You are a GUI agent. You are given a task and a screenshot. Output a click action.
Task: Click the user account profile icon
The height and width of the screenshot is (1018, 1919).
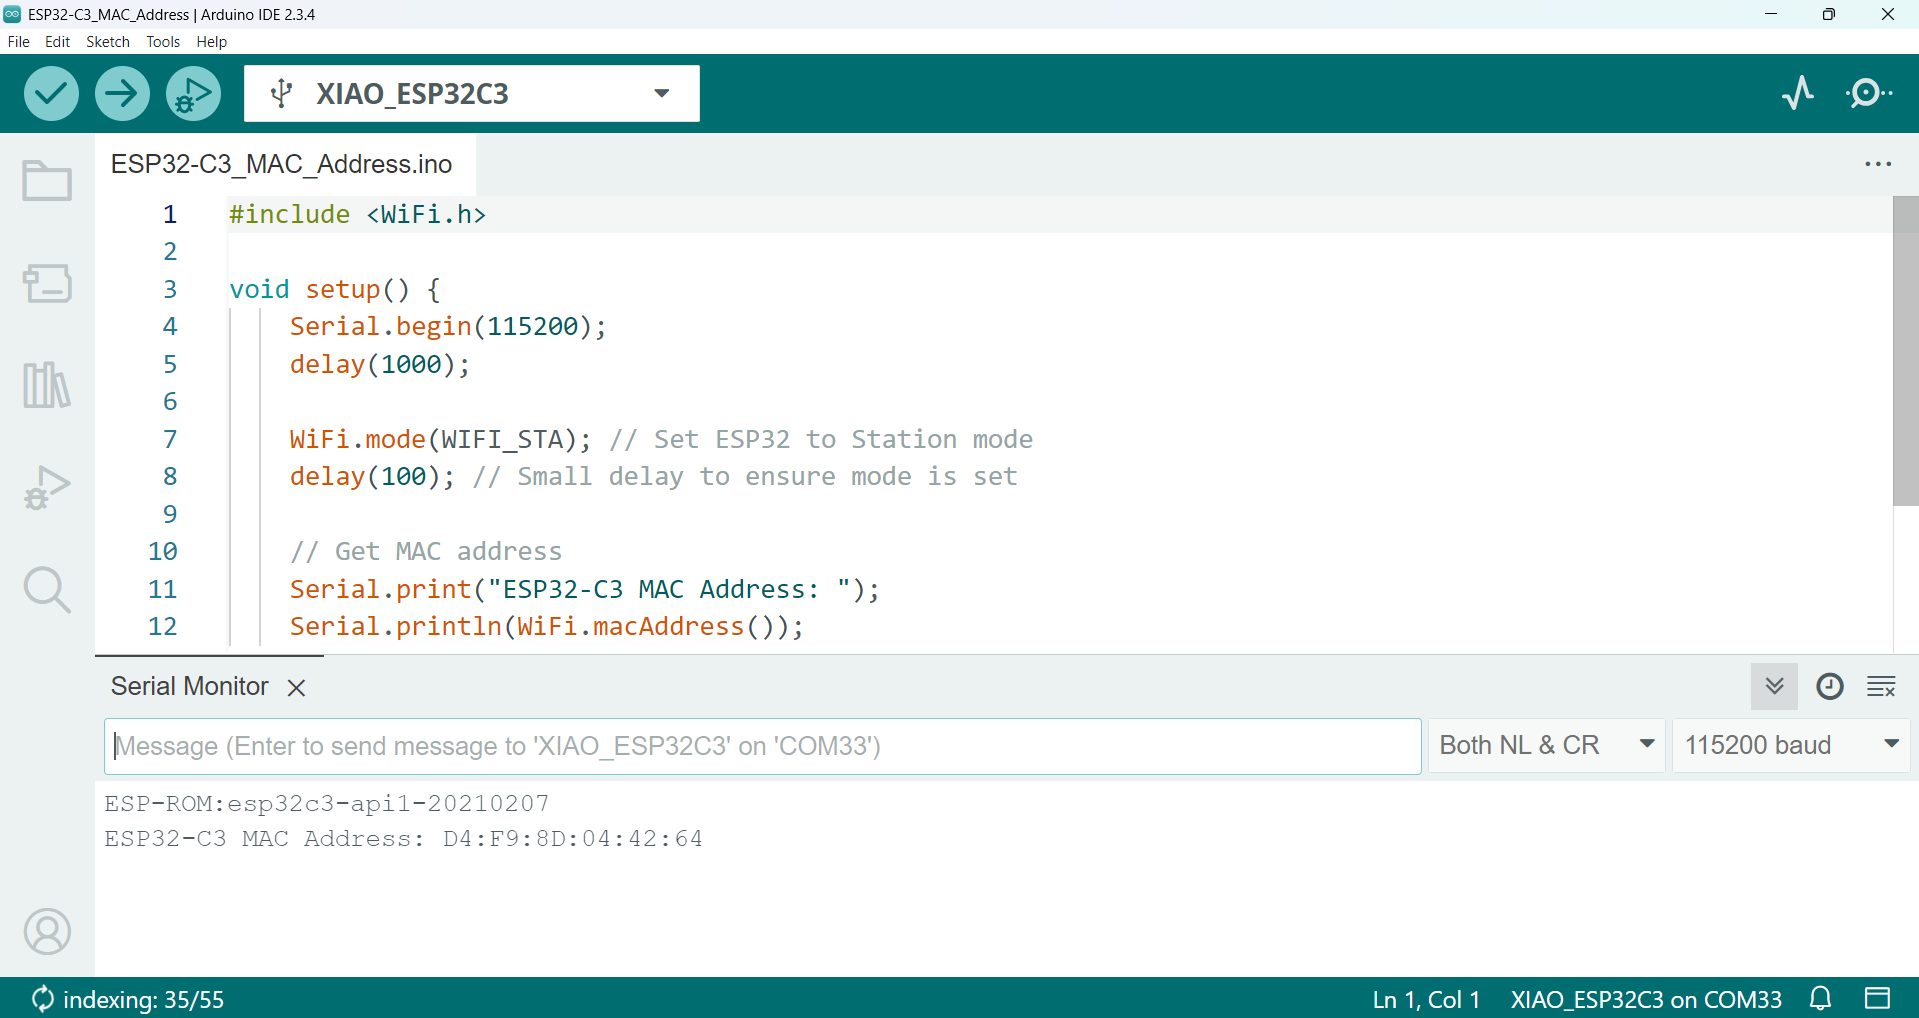pyautogui.click(x=47, y=932)
